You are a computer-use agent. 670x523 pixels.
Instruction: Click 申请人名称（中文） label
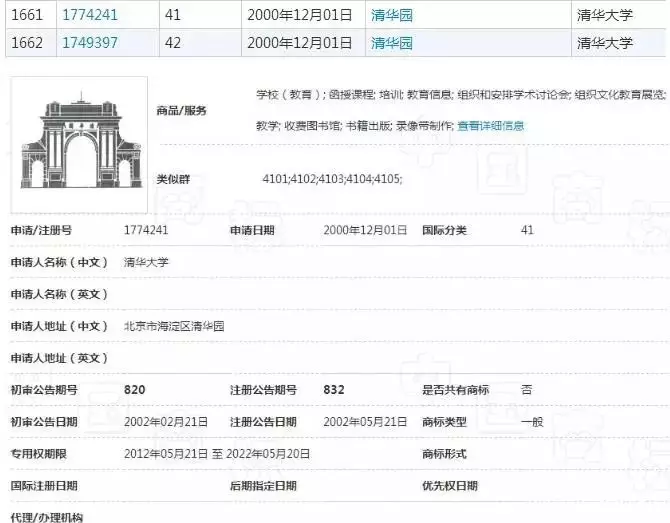coord(59,262)
